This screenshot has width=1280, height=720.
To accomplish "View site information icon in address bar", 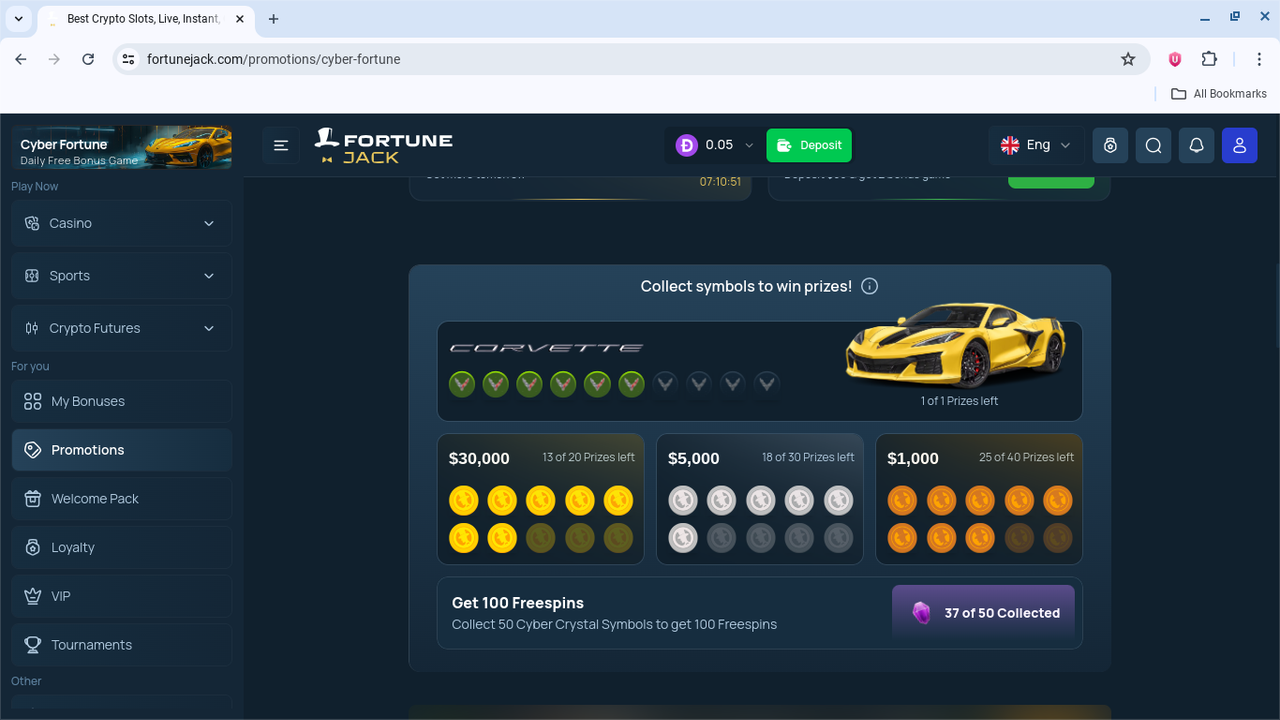I will [128, 59].
